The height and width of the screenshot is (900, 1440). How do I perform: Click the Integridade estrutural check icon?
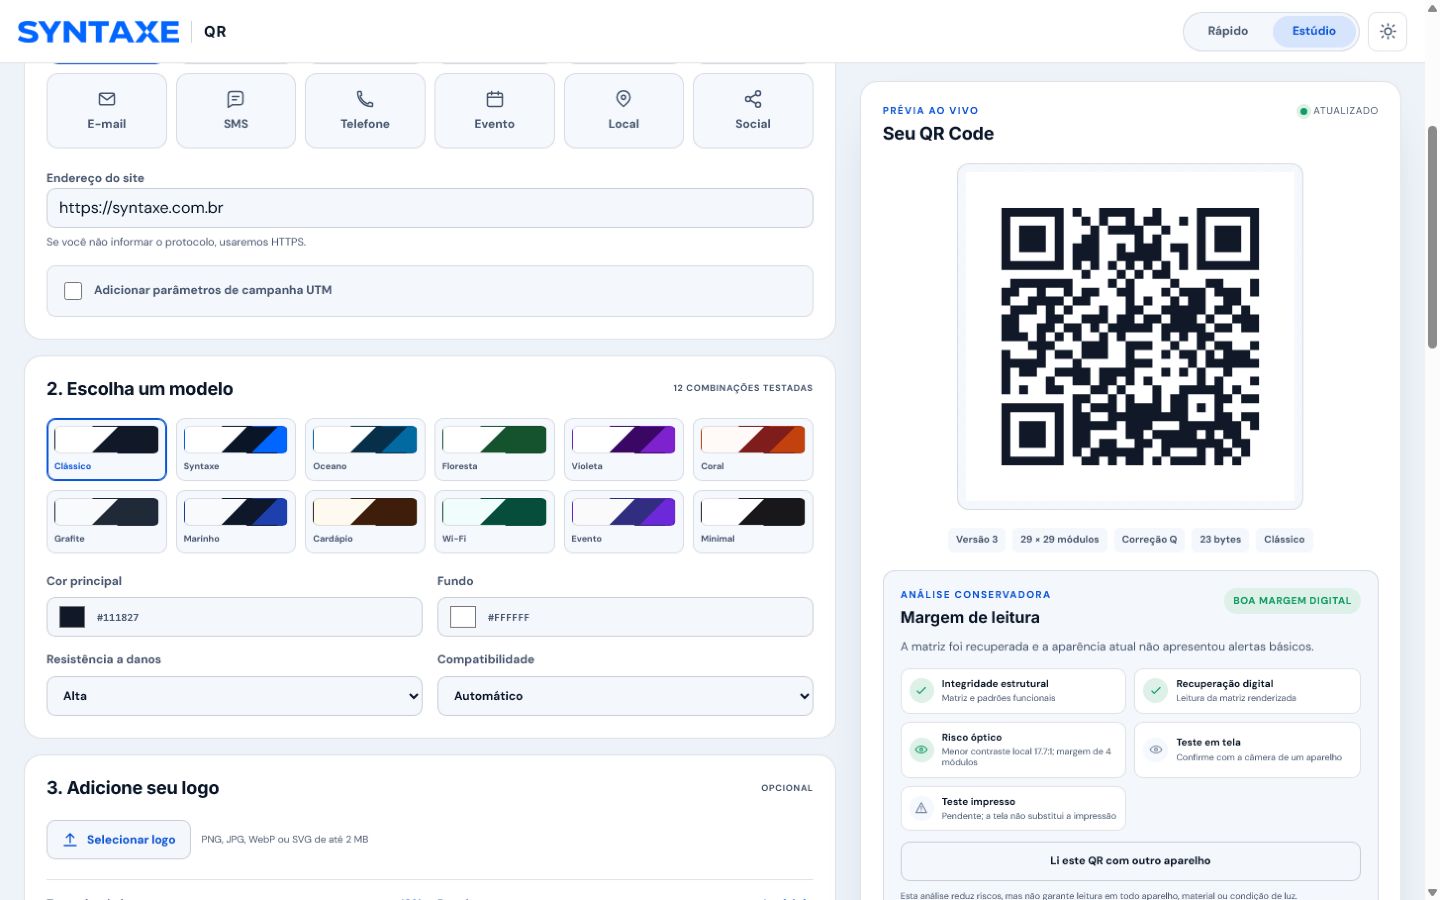(922, 690)
